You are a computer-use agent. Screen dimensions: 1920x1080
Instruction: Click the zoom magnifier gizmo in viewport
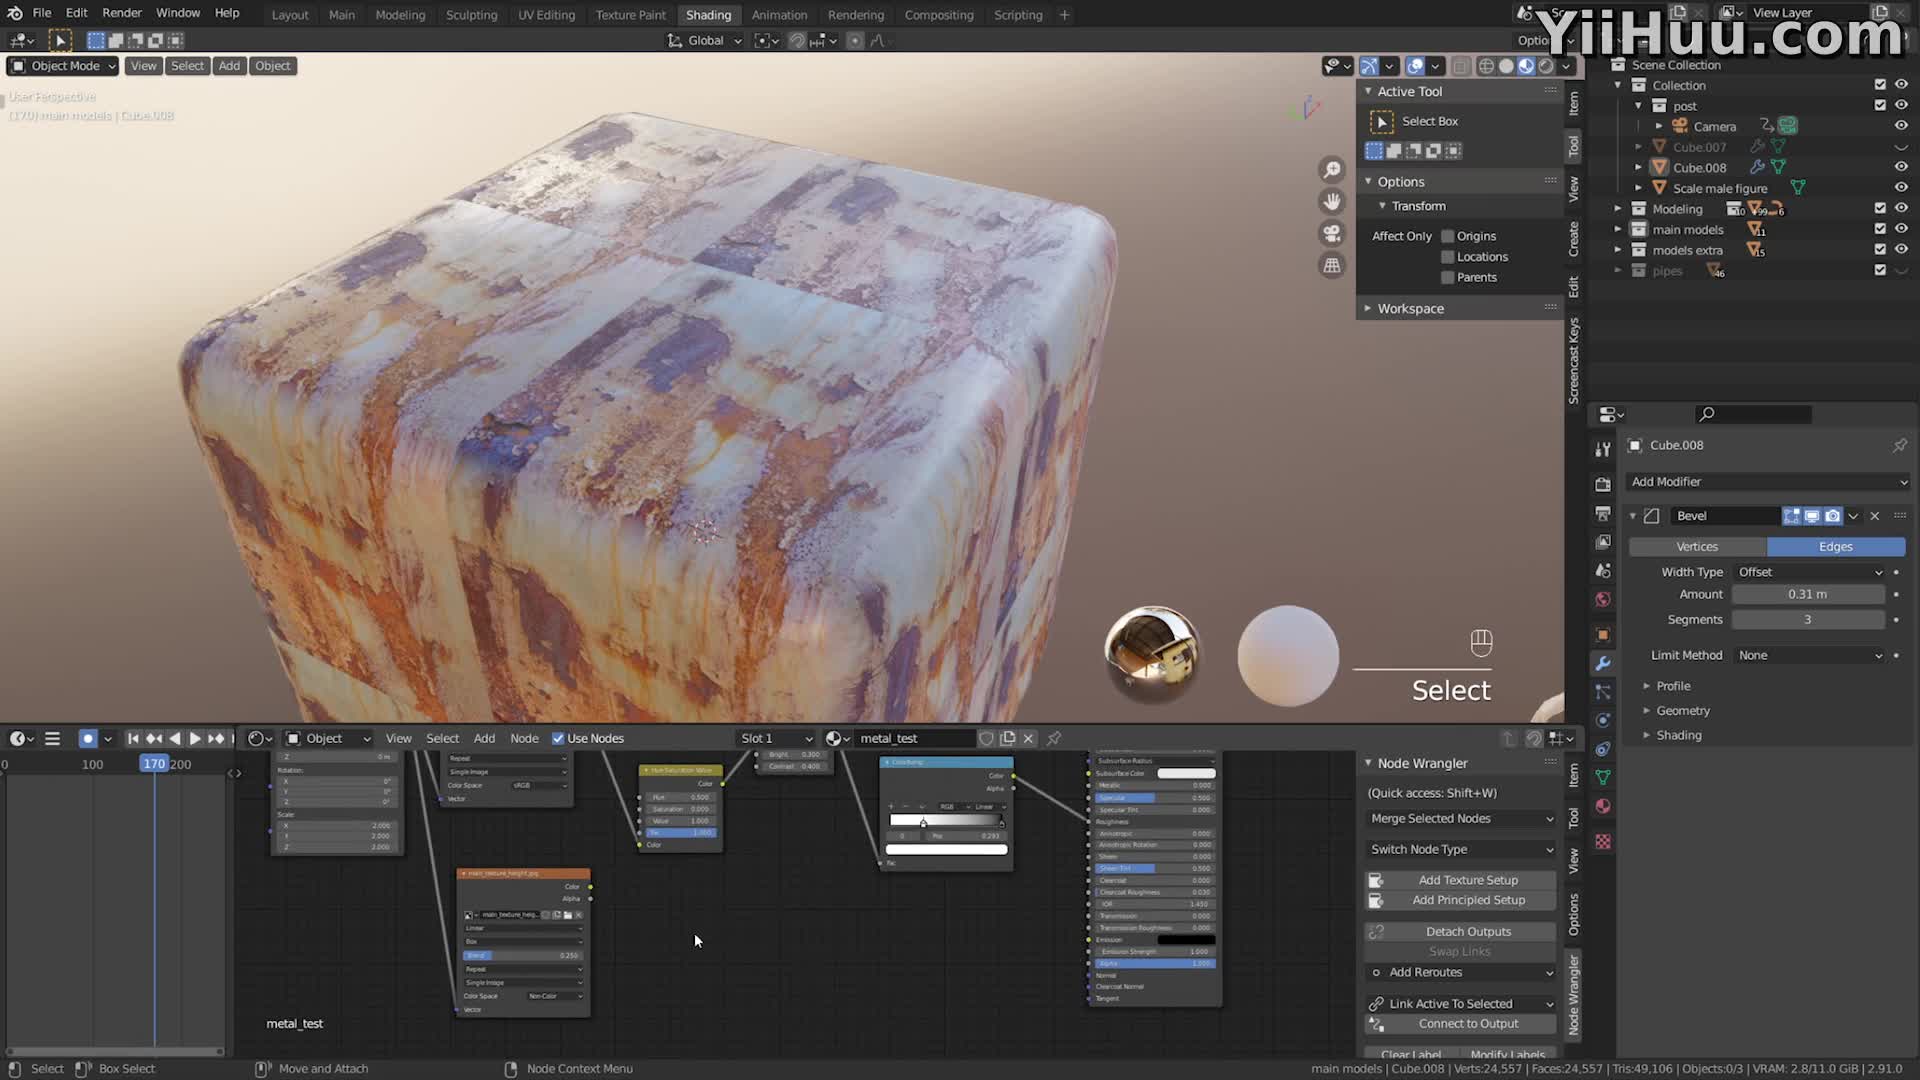(1332, 170)
